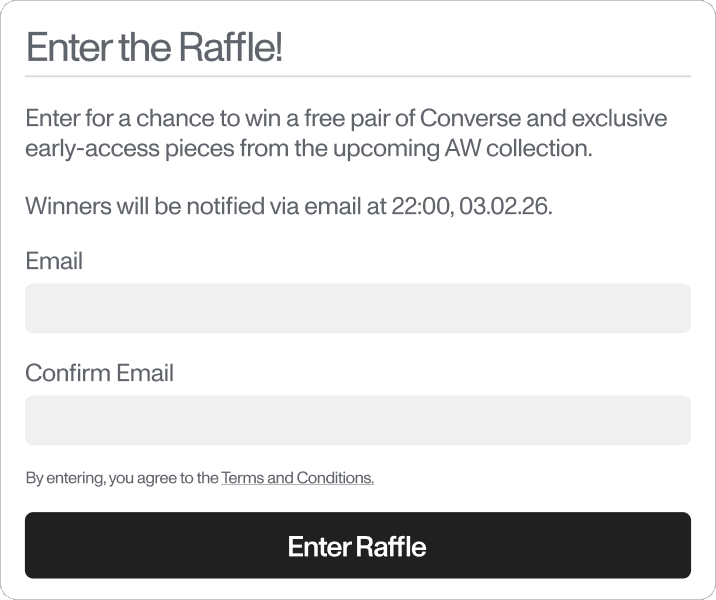Click the Confirm Email label
This screenshot has width=716, height=600.
click(x=100, y=373)
